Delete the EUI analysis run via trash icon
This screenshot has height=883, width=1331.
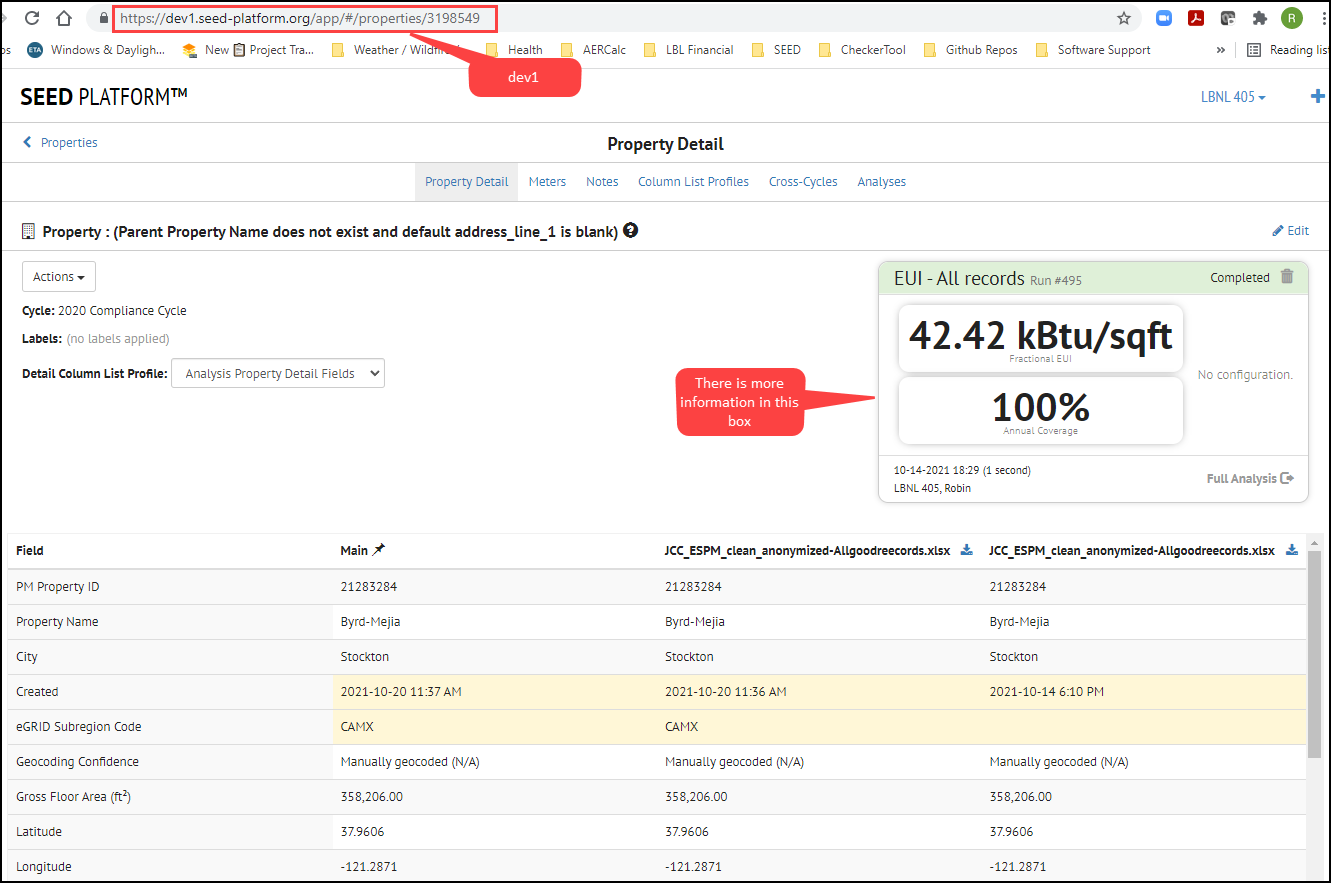pyautogui.click(x=1287, y=277)
